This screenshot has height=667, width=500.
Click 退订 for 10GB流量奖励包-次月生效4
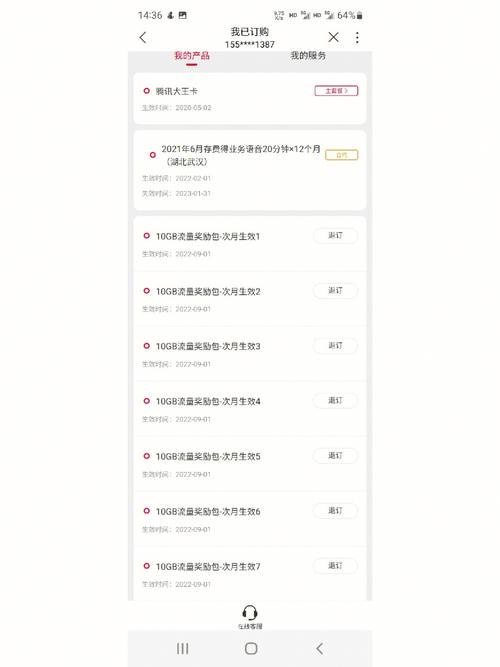335,400
